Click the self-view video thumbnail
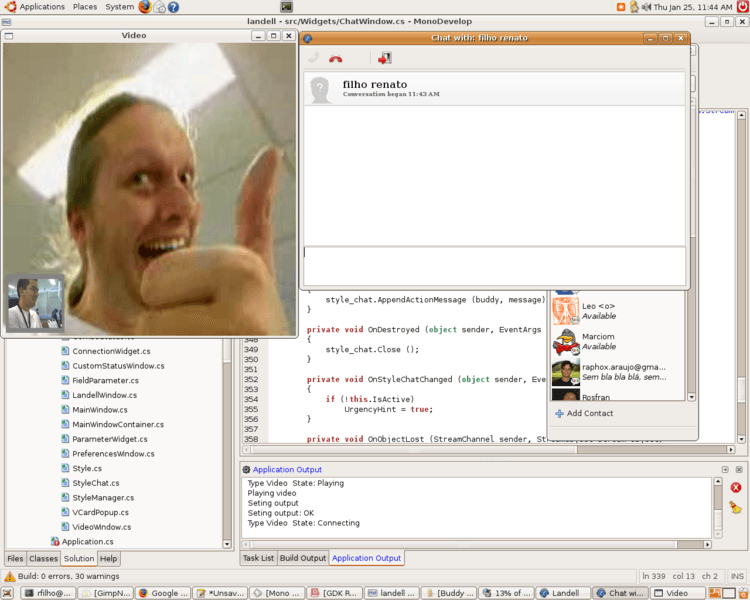This screenshot has width=750, height=600. point(35,303)
